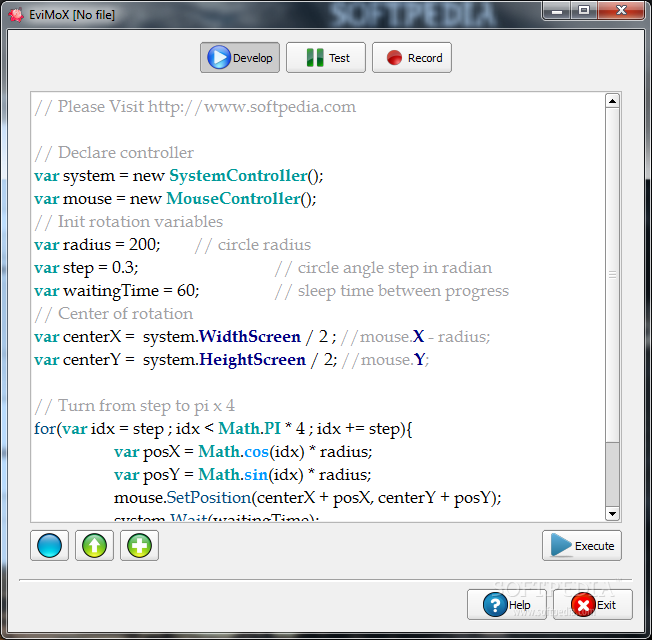The height and width of the screenshot is (640, 652).
Task: Click the '// Declare controller' comment
Action: [x=114, y=153]
